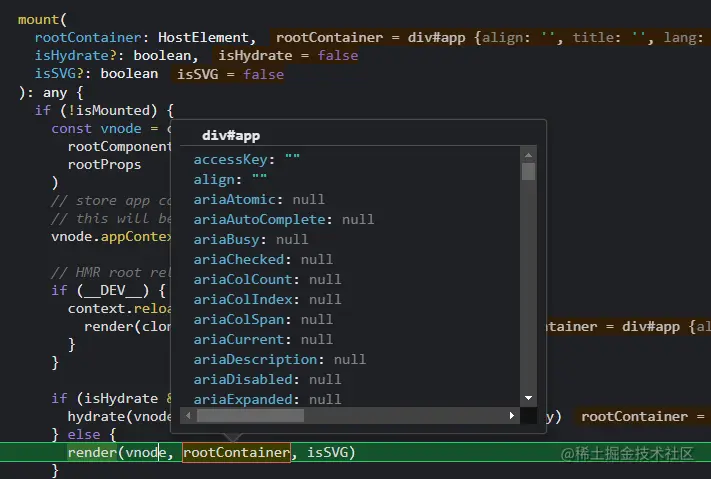Select the ariaColIndex property row

(x=267, y=299)
